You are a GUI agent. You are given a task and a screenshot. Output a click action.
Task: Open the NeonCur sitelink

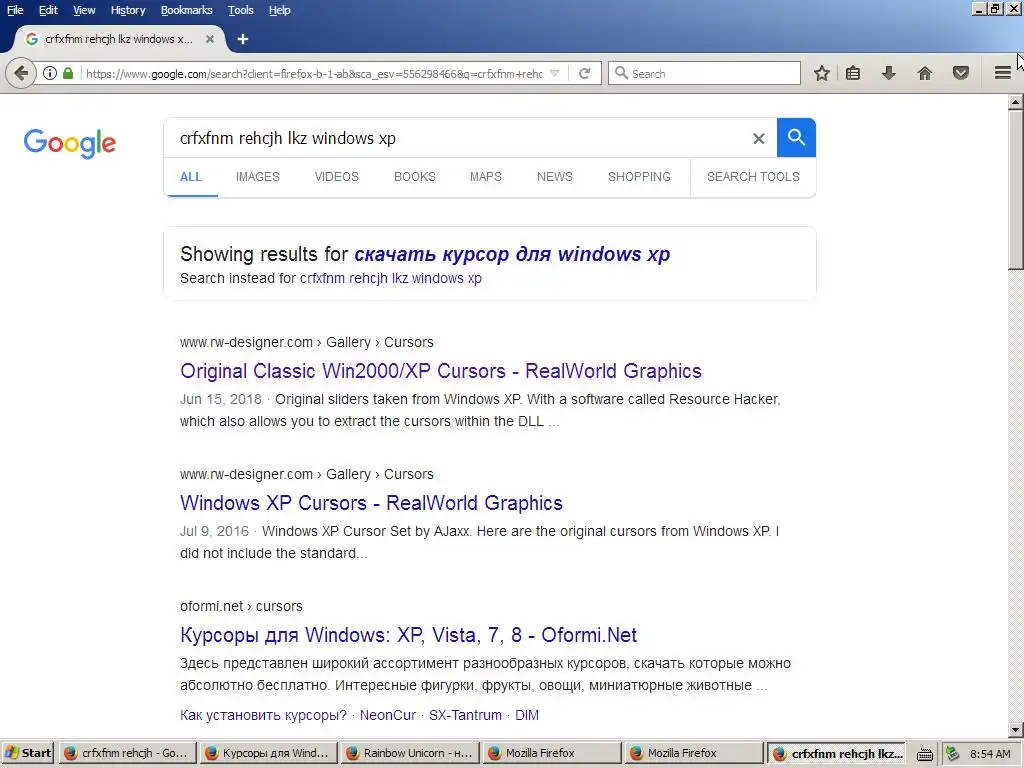388,715
